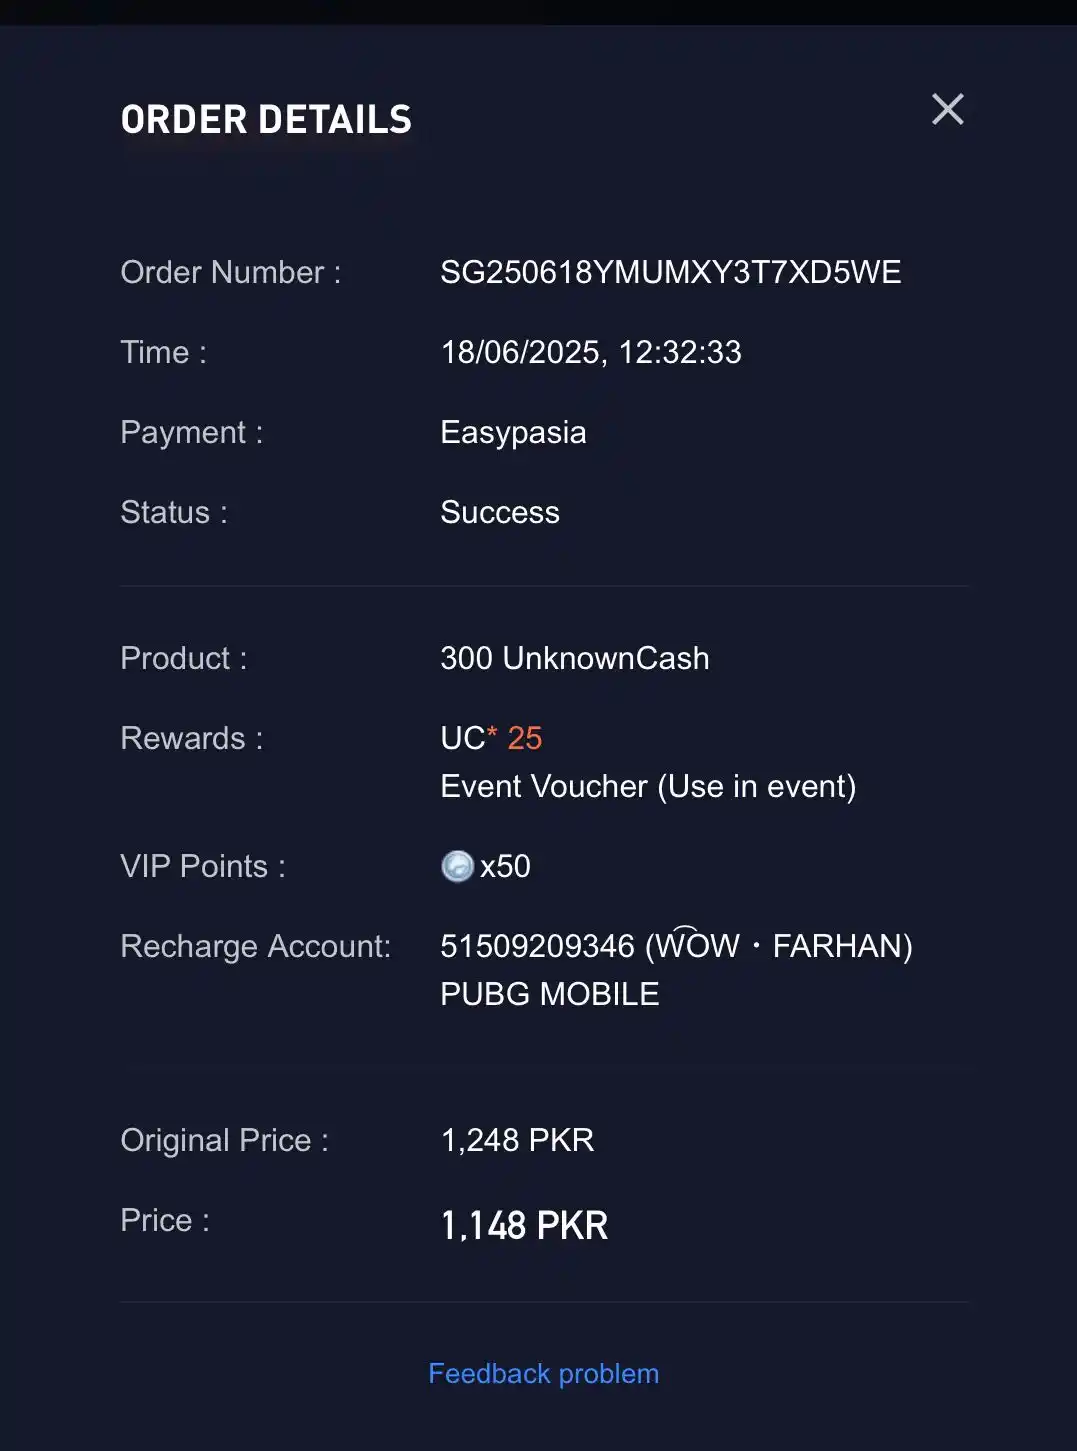Click the 300 UnknownCash product text

[575, 658]
